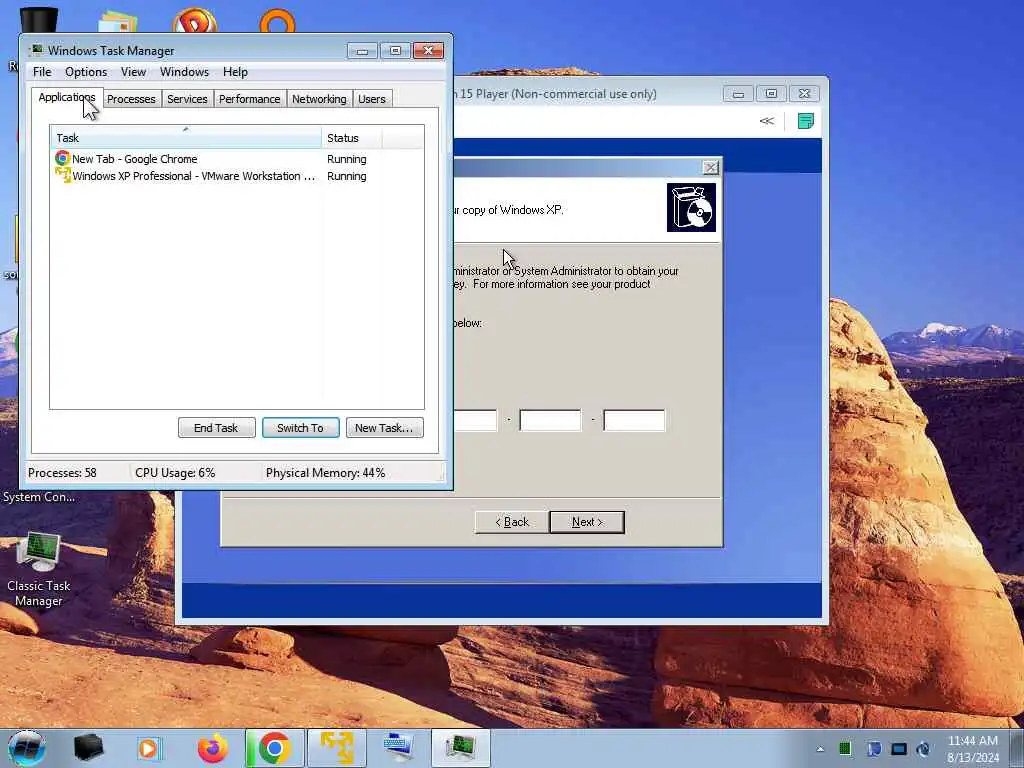Click the VMware Player window title text
This screenshot has height=768, width=1024.
pos(555,93)
